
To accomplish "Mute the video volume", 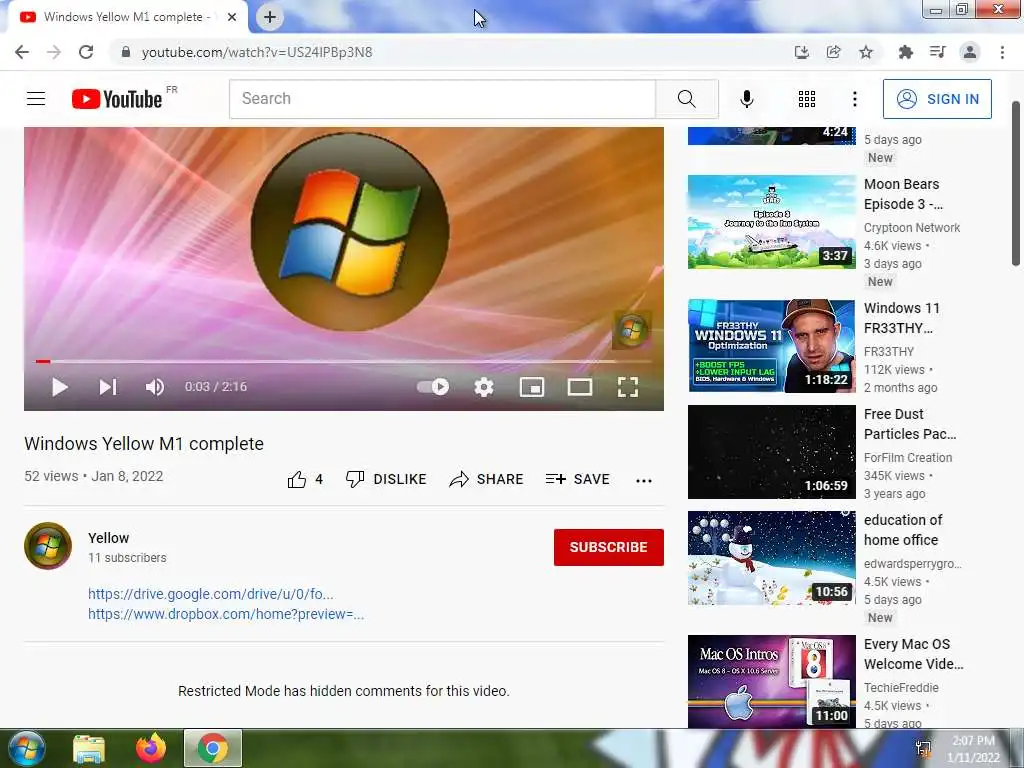I will click(155, 387).
